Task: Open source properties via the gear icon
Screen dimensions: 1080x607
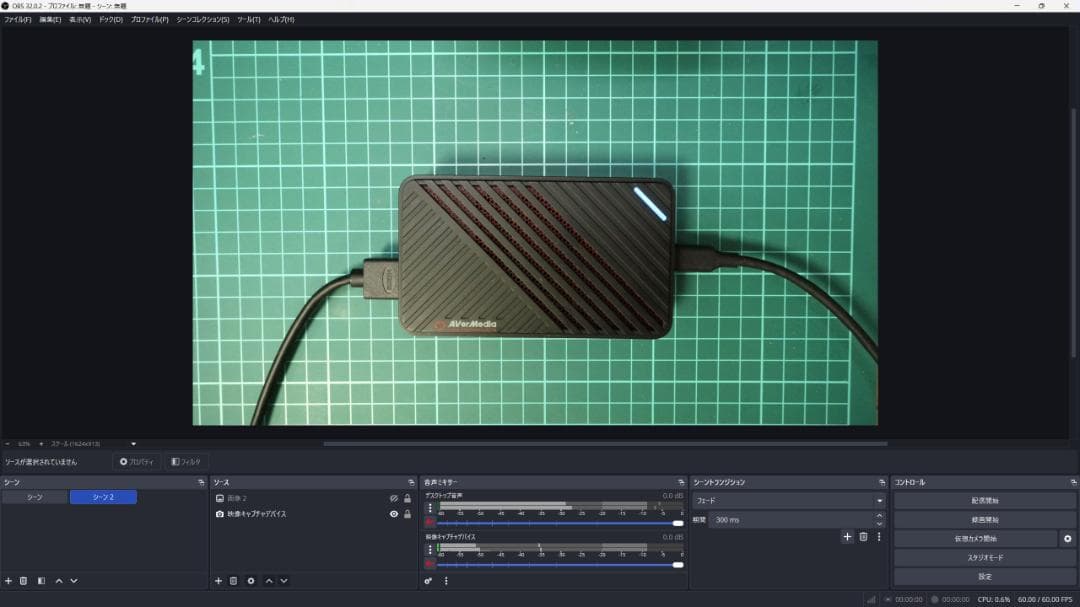Action: pyautogui.click(x=251, y=580)
